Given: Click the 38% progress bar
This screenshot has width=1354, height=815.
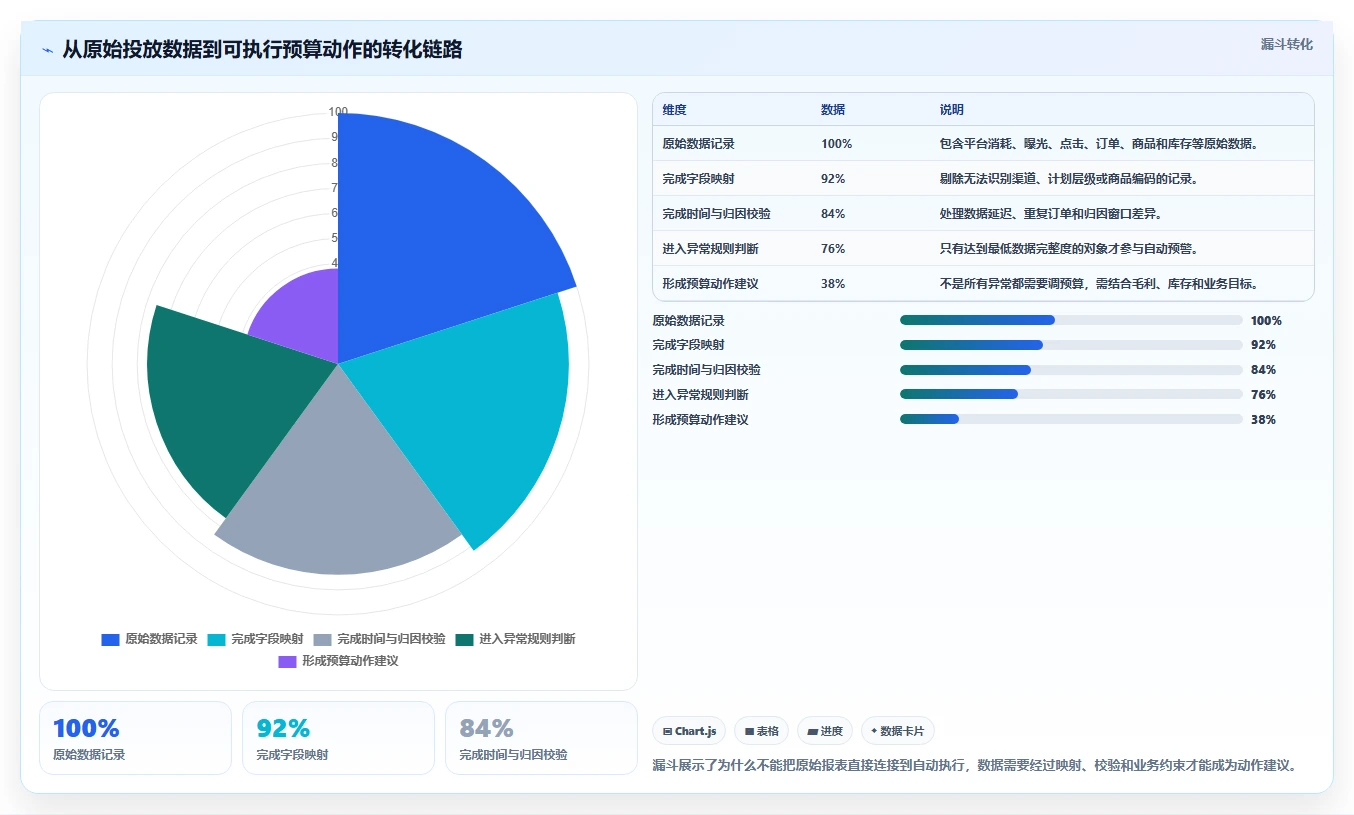Looking at the screenshot, I should pyautogui.click(x=1071, y=419).
